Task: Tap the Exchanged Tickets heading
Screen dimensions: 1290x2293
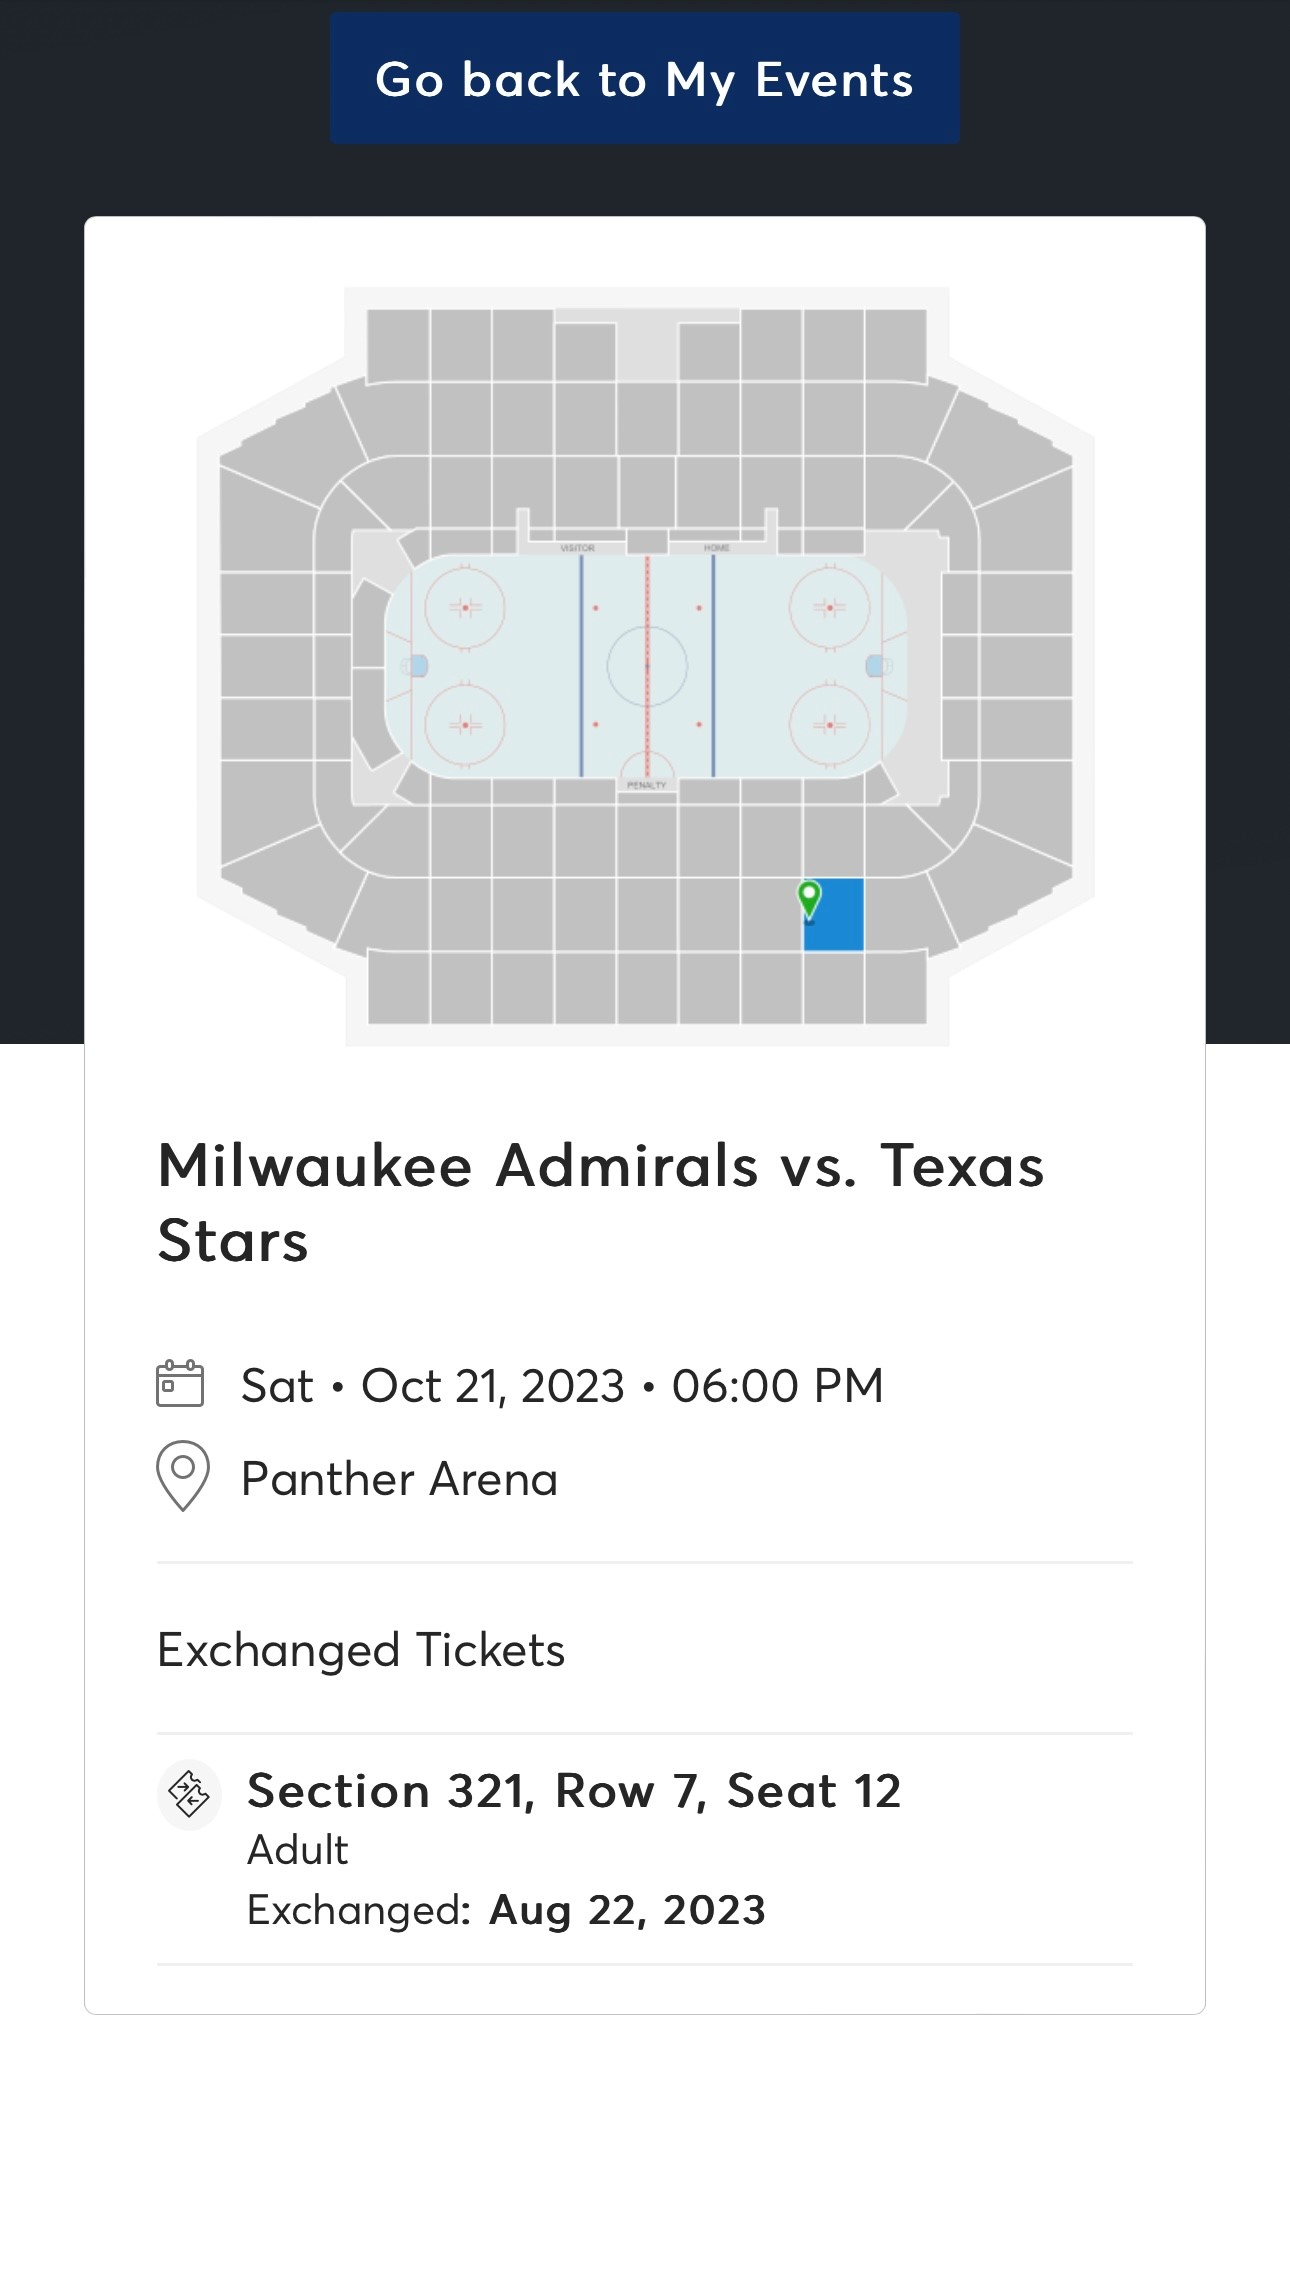Action: point(361,1650)
